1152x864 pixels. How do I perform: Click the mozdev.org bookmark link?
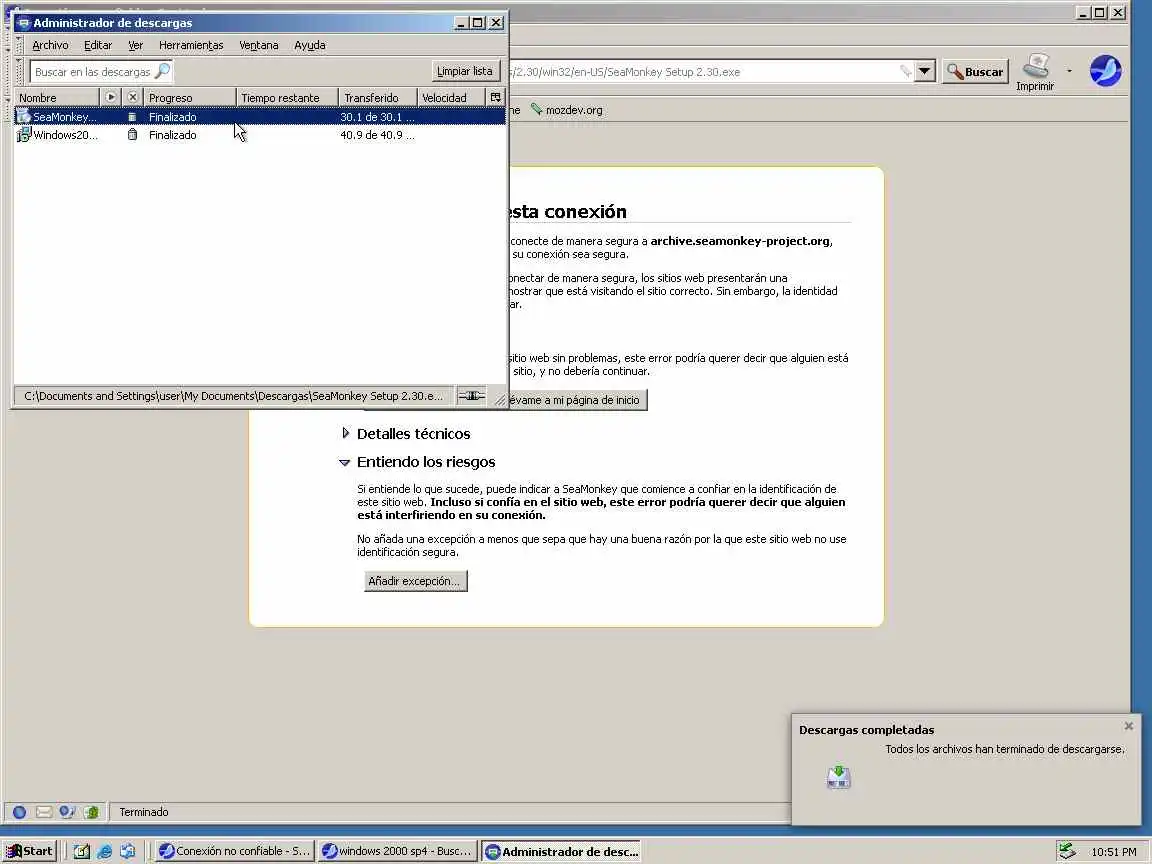(x=574, y=110)
